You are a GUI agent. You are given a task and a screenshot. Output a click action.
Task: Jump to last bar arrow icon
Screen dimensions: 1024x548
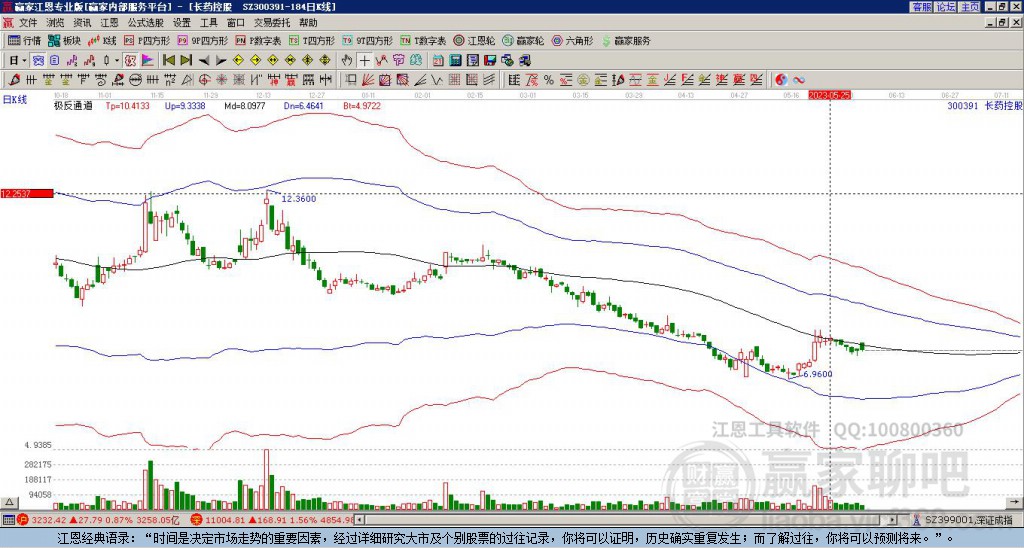(185, 60)
